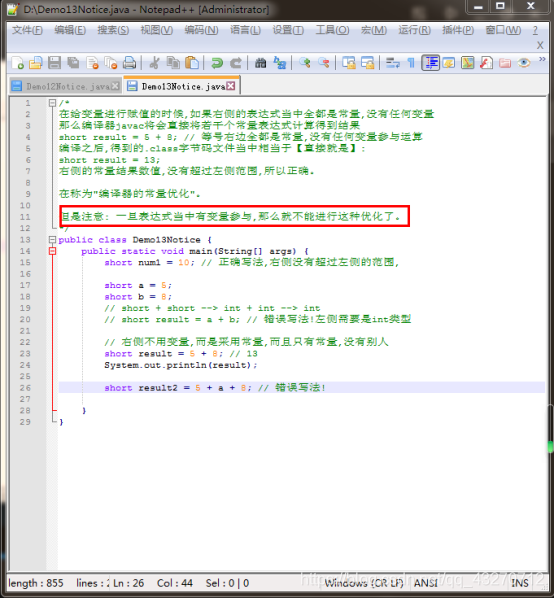Click the Notepad++ title bar app icon

pos(13,9)
